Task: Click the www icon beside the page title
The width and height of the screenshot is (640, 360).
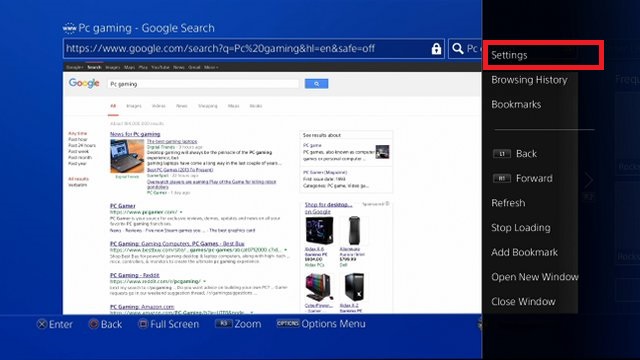Action: (69, 28)
